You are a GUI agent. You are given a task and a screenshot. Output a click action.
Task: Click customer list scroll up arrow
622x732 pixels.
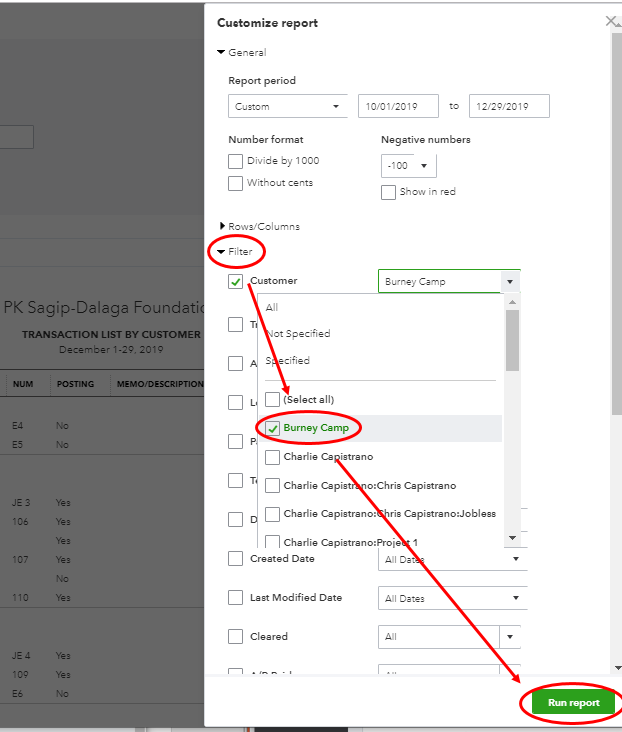[512, 302]
